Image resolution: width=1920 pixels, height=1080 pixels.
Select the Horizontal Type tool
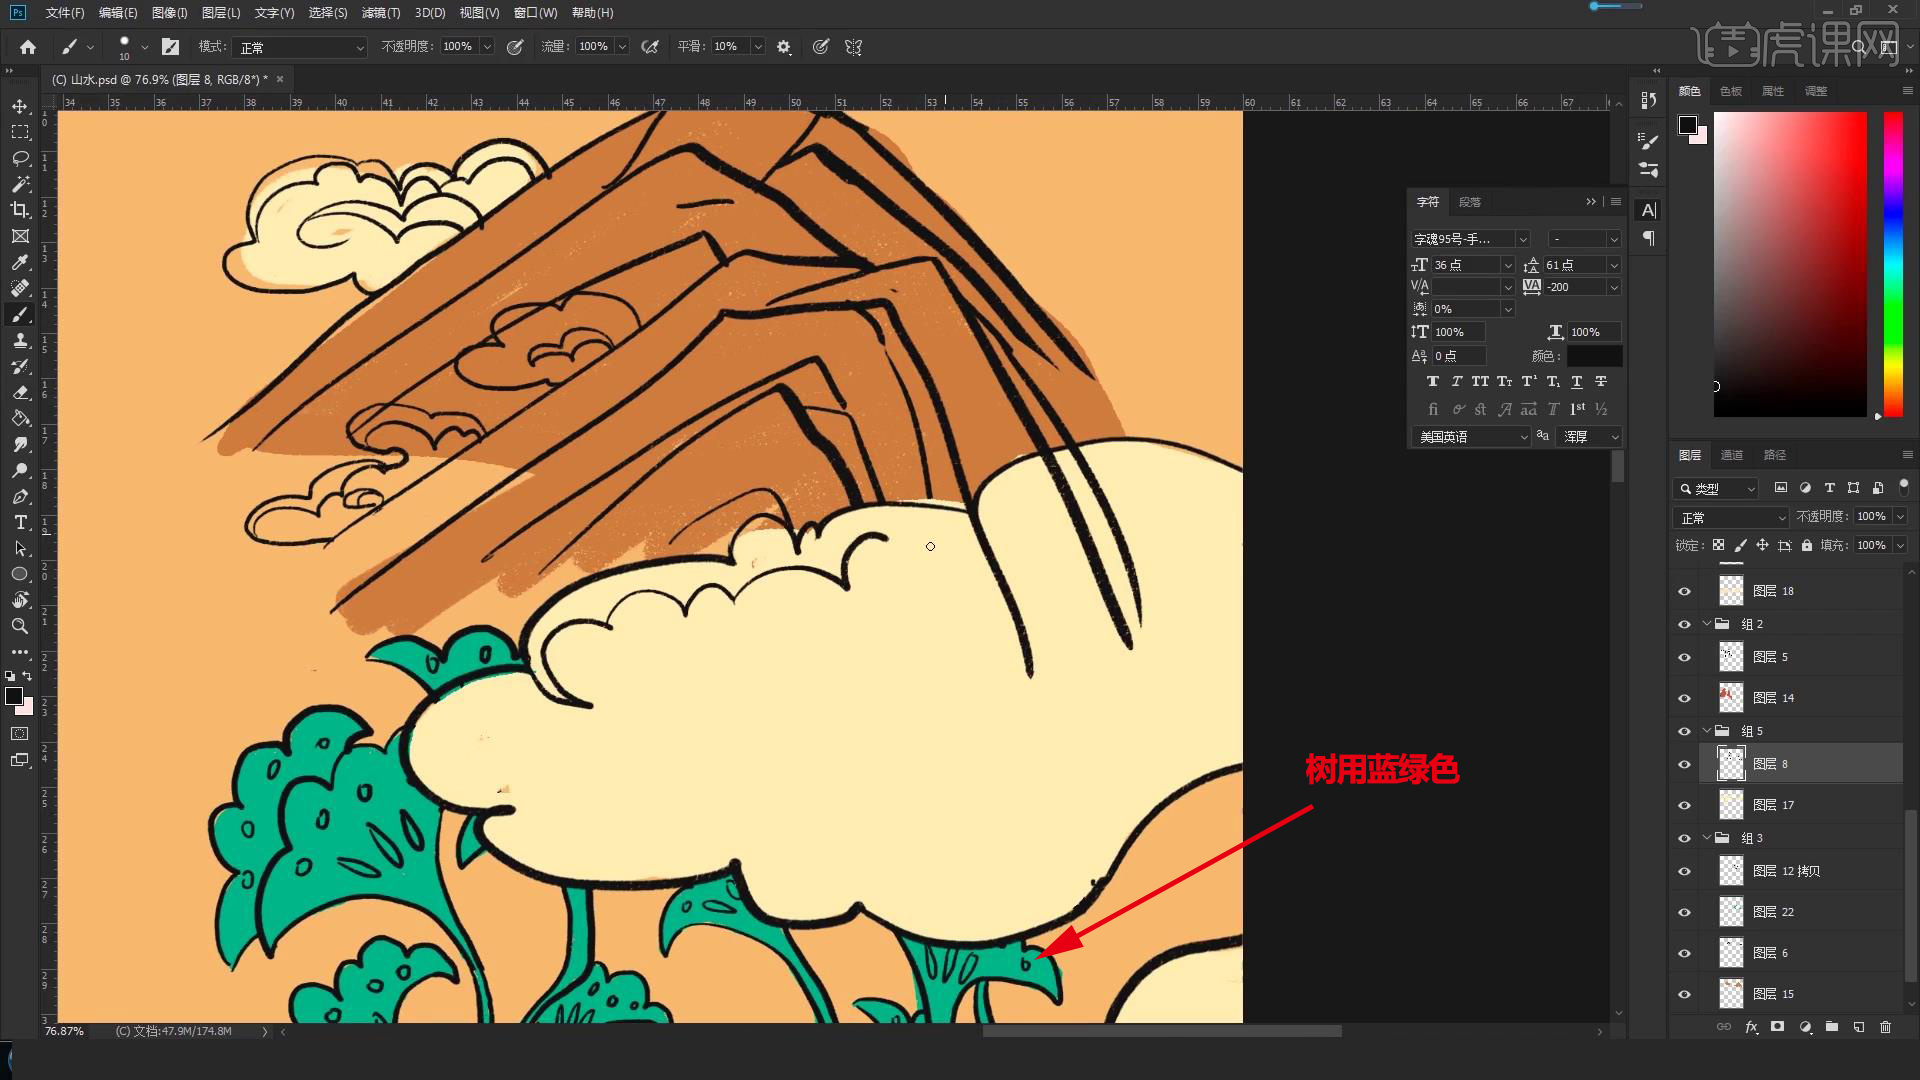coord(20,522)
